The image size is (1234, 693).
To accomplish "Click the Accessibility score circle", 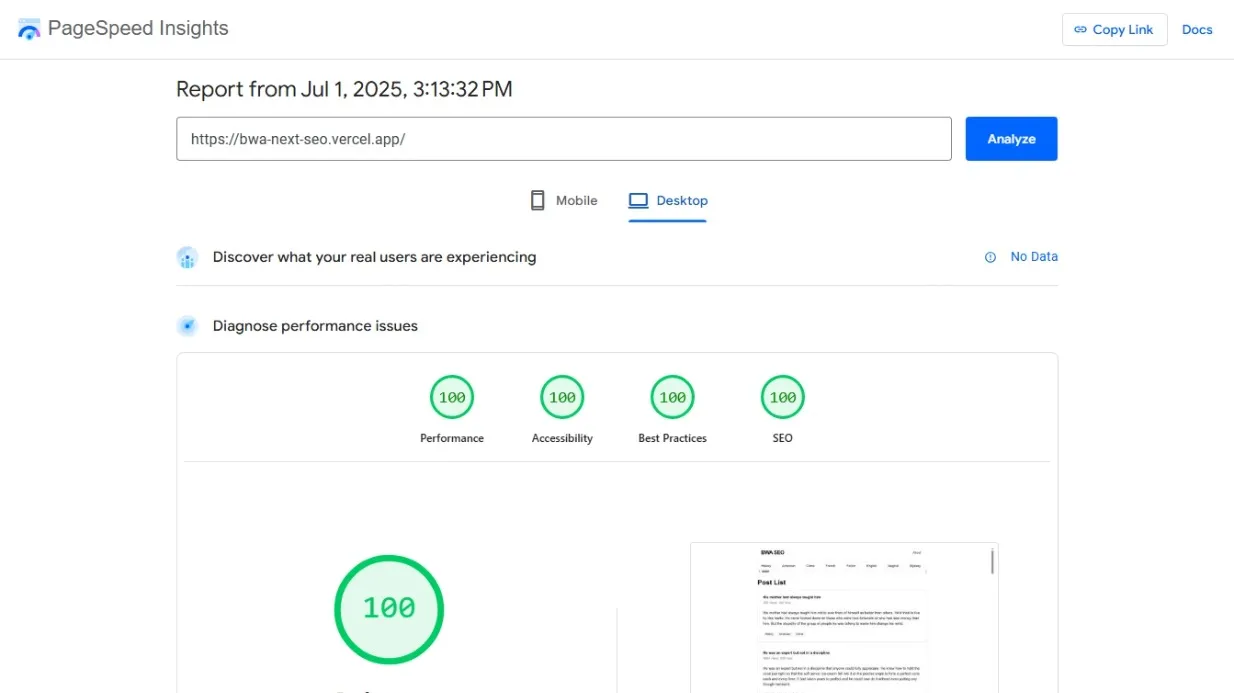I will 562,396.
